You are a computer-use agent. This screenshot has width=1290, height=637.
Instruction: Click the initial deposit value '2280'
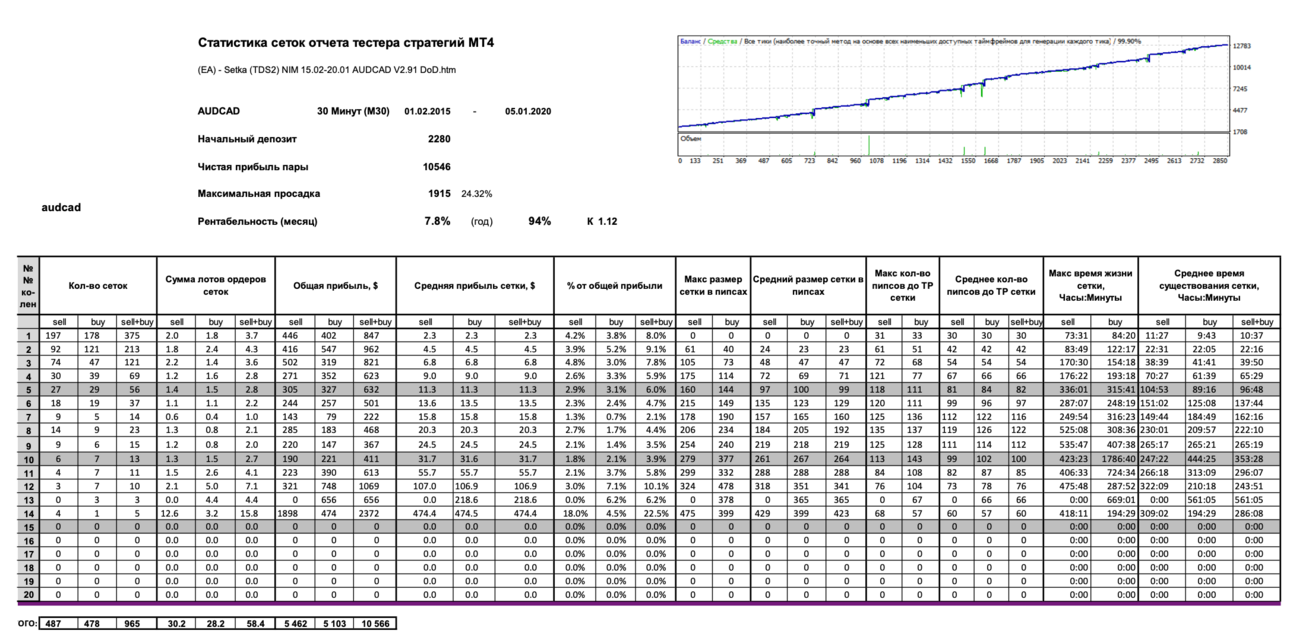tap(439, 139)
